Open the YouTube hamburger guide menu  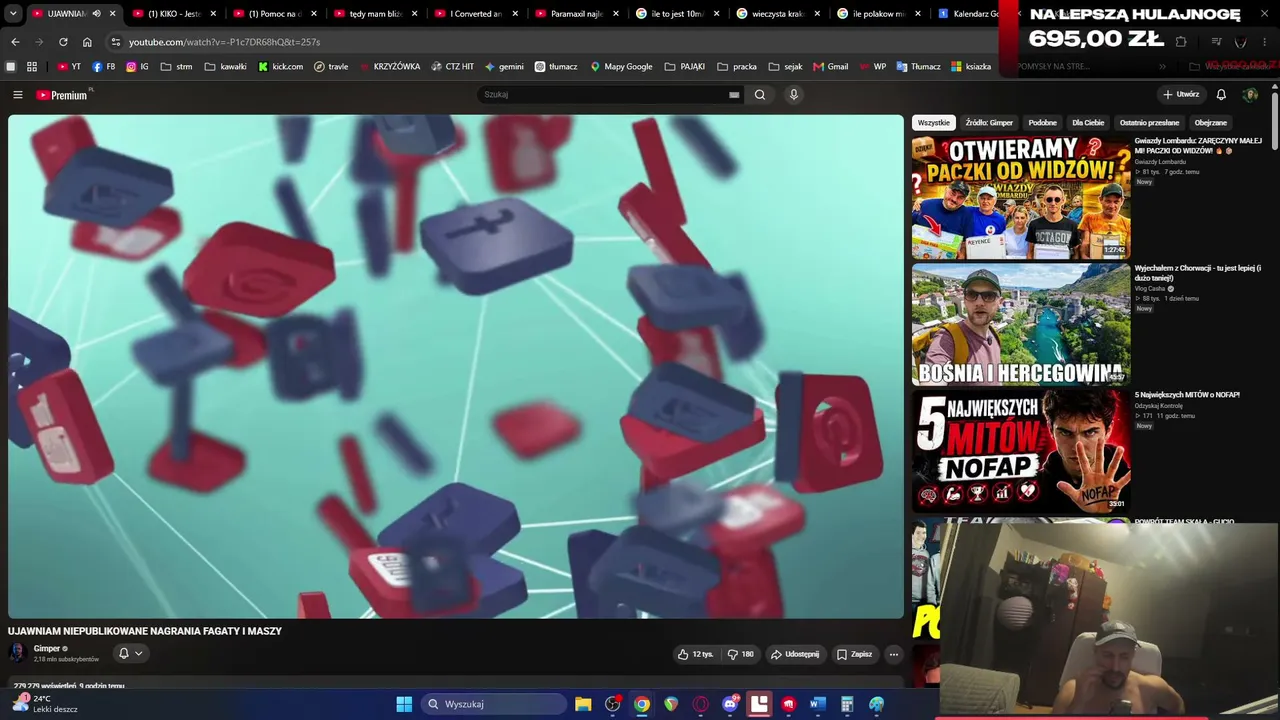18,95
